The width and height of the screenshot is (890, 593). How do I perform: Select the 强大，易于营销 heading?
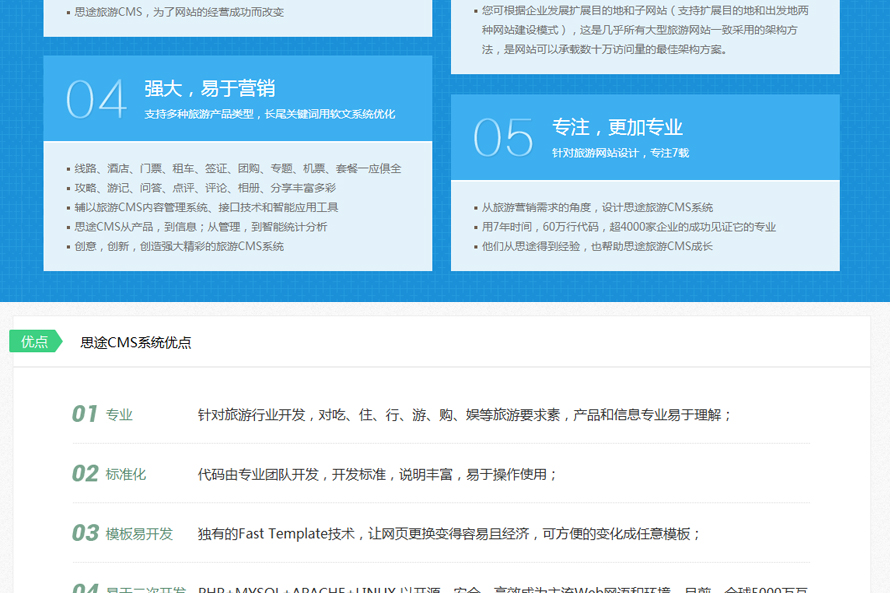click(209, 89)
